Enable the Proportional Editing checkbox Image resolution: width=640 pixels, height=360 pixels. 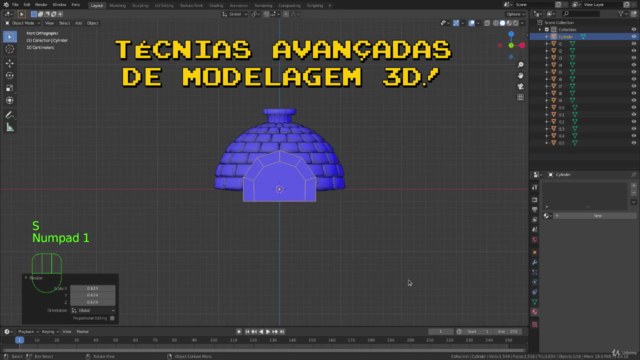tap(112, 318)
